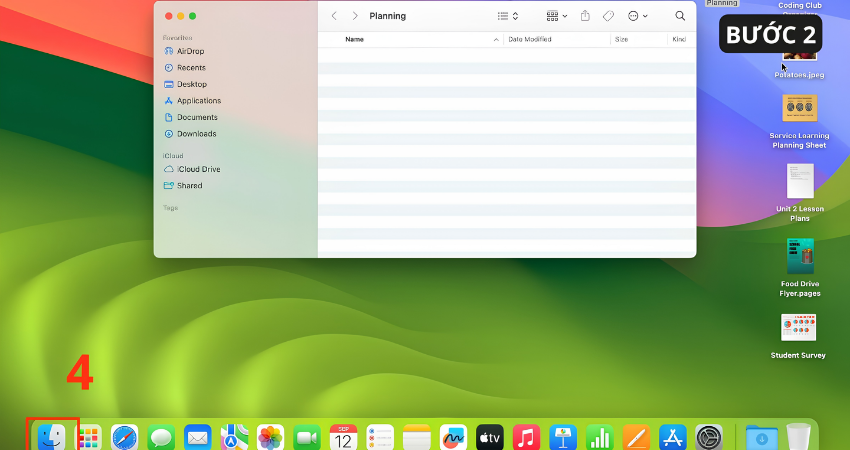Open Messages in the Dock
The image size is (850, 450).
[x=161, y=437]
